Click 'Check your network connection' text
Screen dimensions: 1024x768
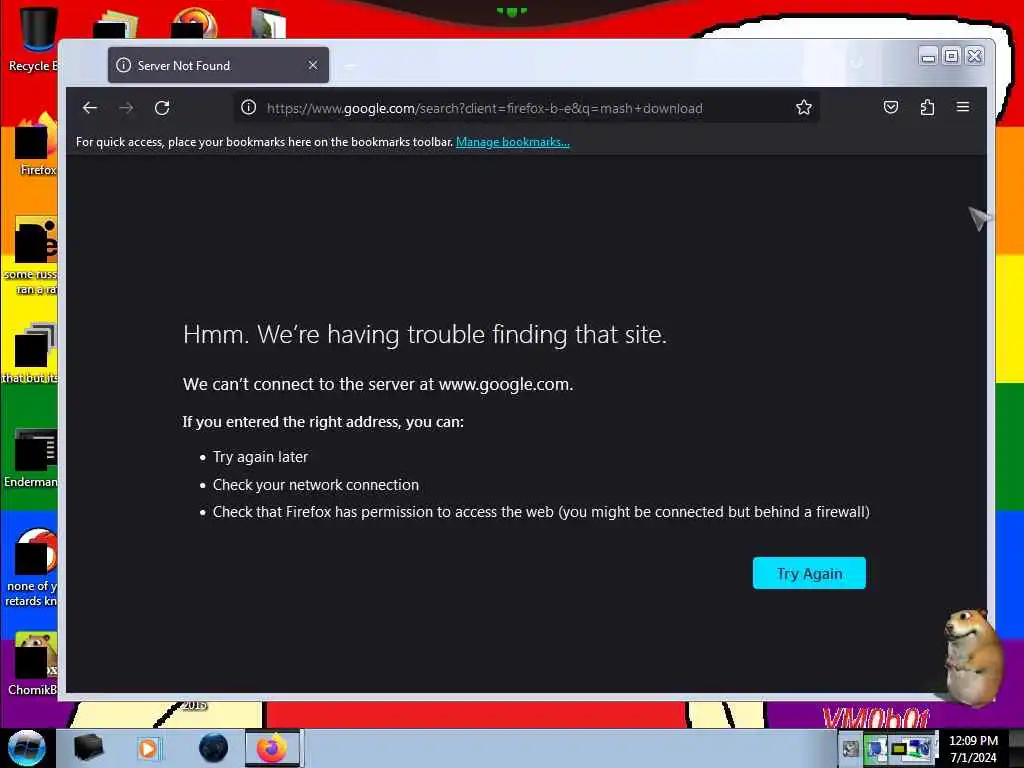pos(315,485)
